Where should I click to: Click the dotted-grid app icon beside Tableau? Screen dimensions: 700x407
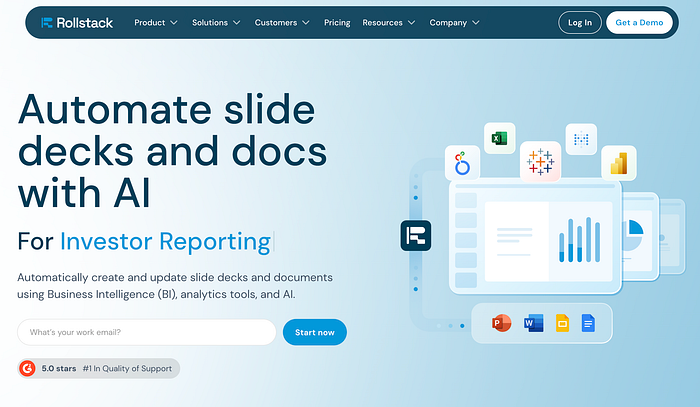(x=581, y=139)
